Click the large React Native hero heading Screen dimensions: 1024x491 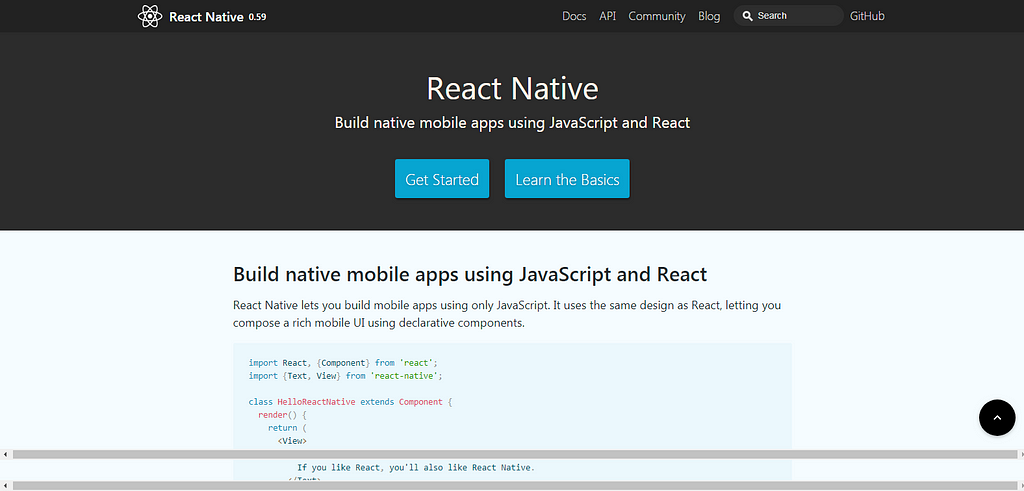513,89
